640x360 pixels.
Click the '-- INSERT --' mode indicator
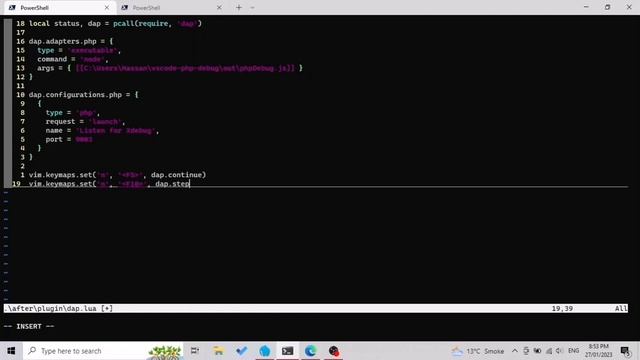point(29,326)
